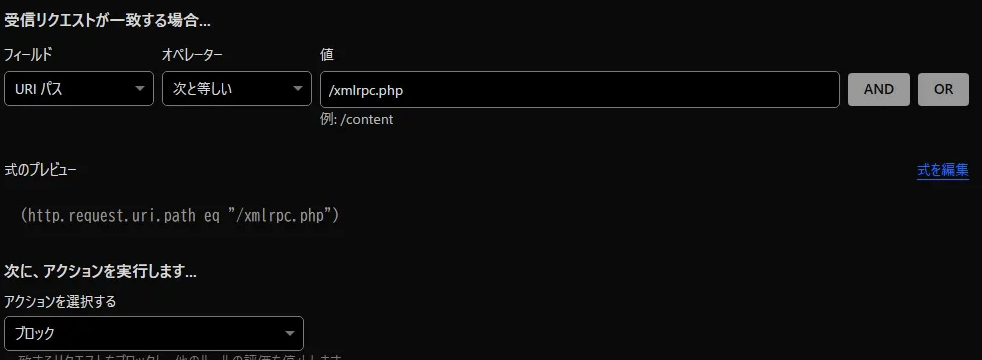Click the オペレーター column label
Image resolution: width=982 pixels, height=360 pixels.
click(192, 54)
